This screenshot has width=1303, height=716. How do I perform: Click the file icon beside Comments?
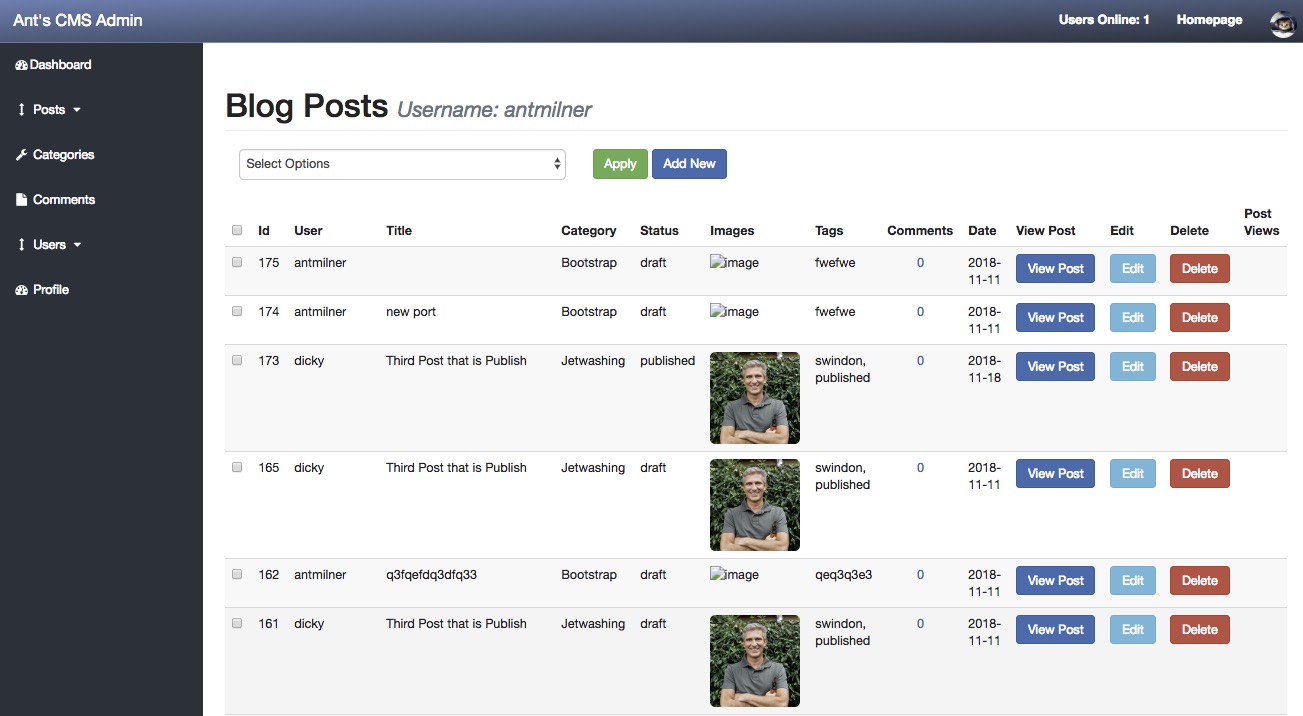click(x=22, y=200)
